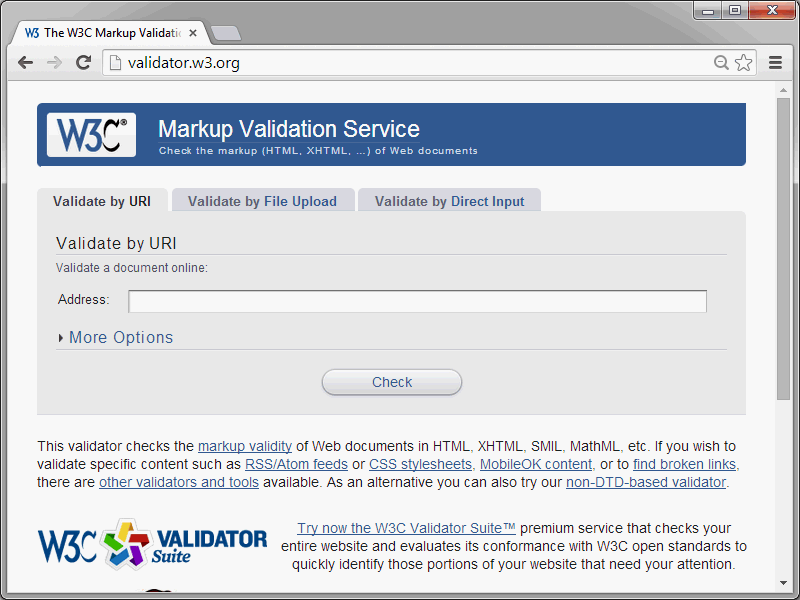Open the Chrome menu (three bars)
Screen dimensions: 800x600
[x=776, y=63]
